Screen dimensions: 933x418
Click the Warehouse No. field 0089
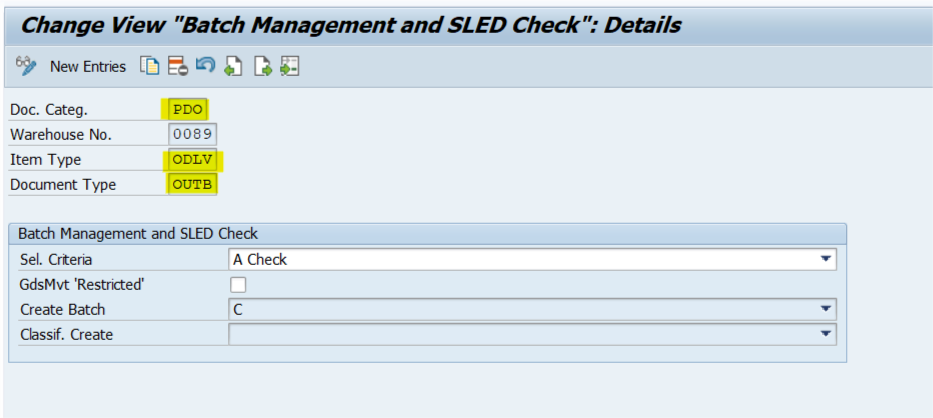[x=192, y=135]
